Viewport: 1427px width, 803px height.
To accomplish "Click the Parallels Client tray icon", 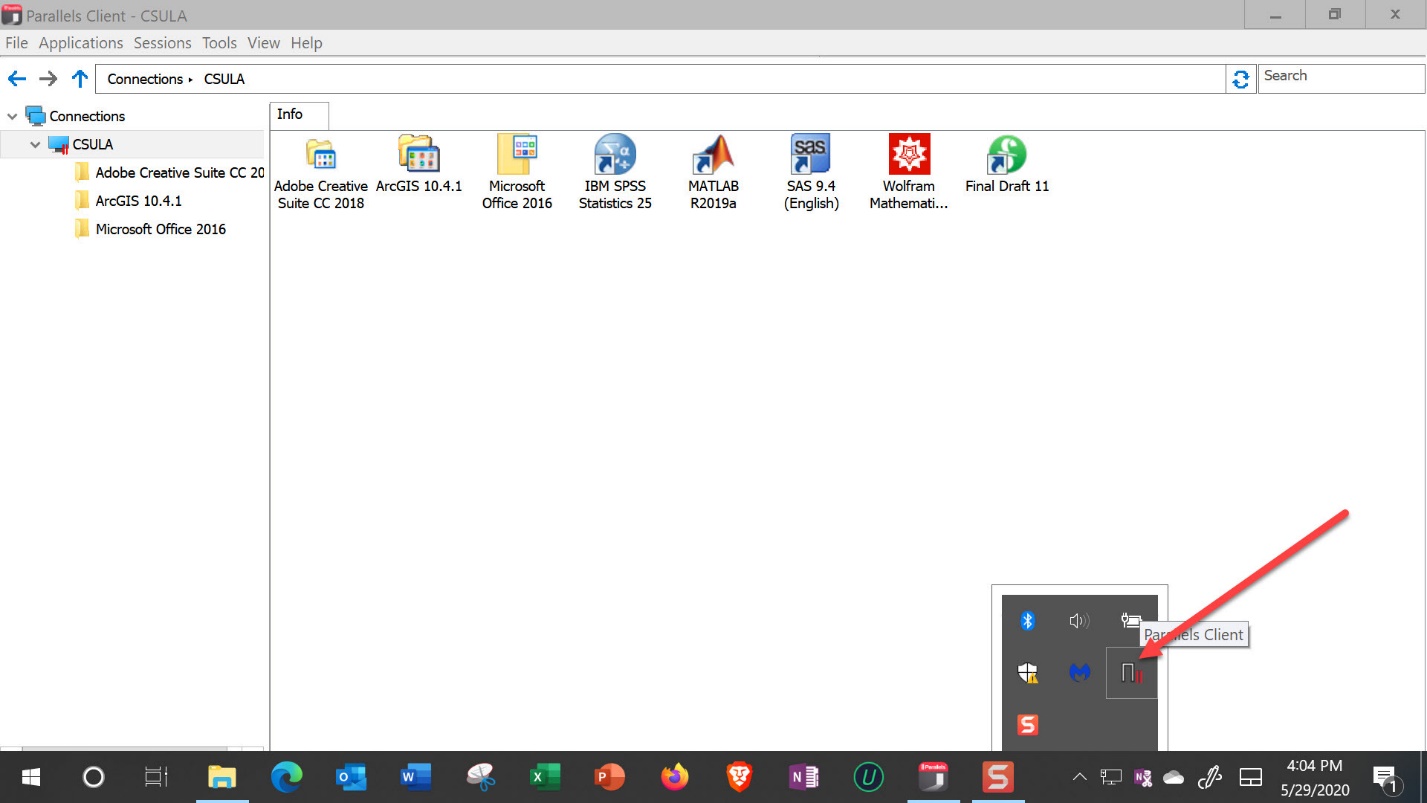I will [1131, 673].
